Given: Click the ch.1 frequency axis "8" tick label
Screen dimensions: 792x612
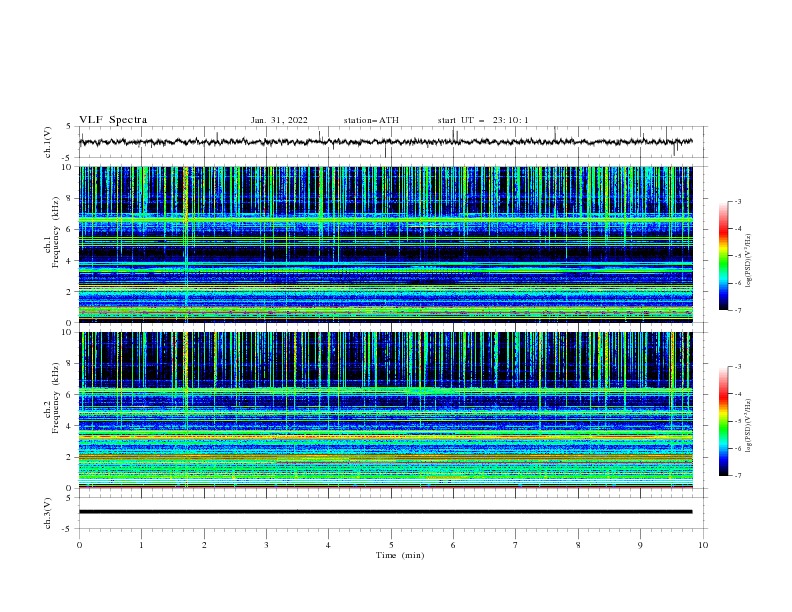Looking at the screenshot, I should (69, 198).
